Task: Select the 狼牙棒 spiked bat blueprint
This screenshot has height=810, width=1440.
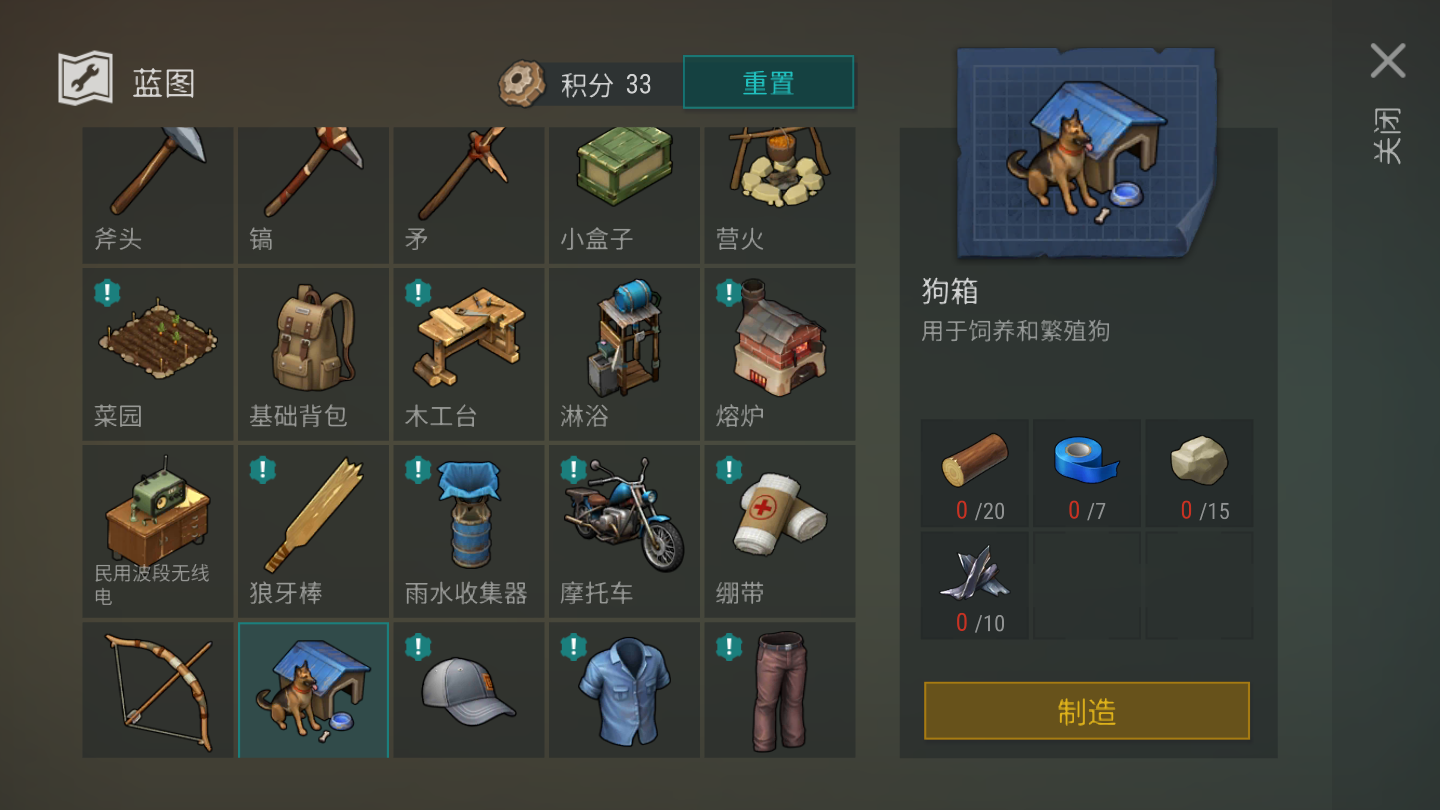Action: (x=313, y=531)
